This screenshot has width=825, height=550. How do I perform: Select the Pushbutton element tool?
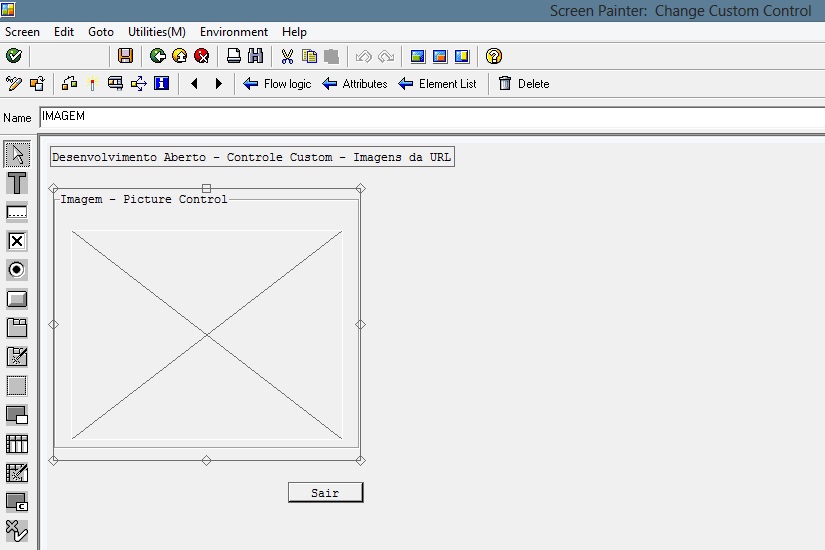point(17,299)
